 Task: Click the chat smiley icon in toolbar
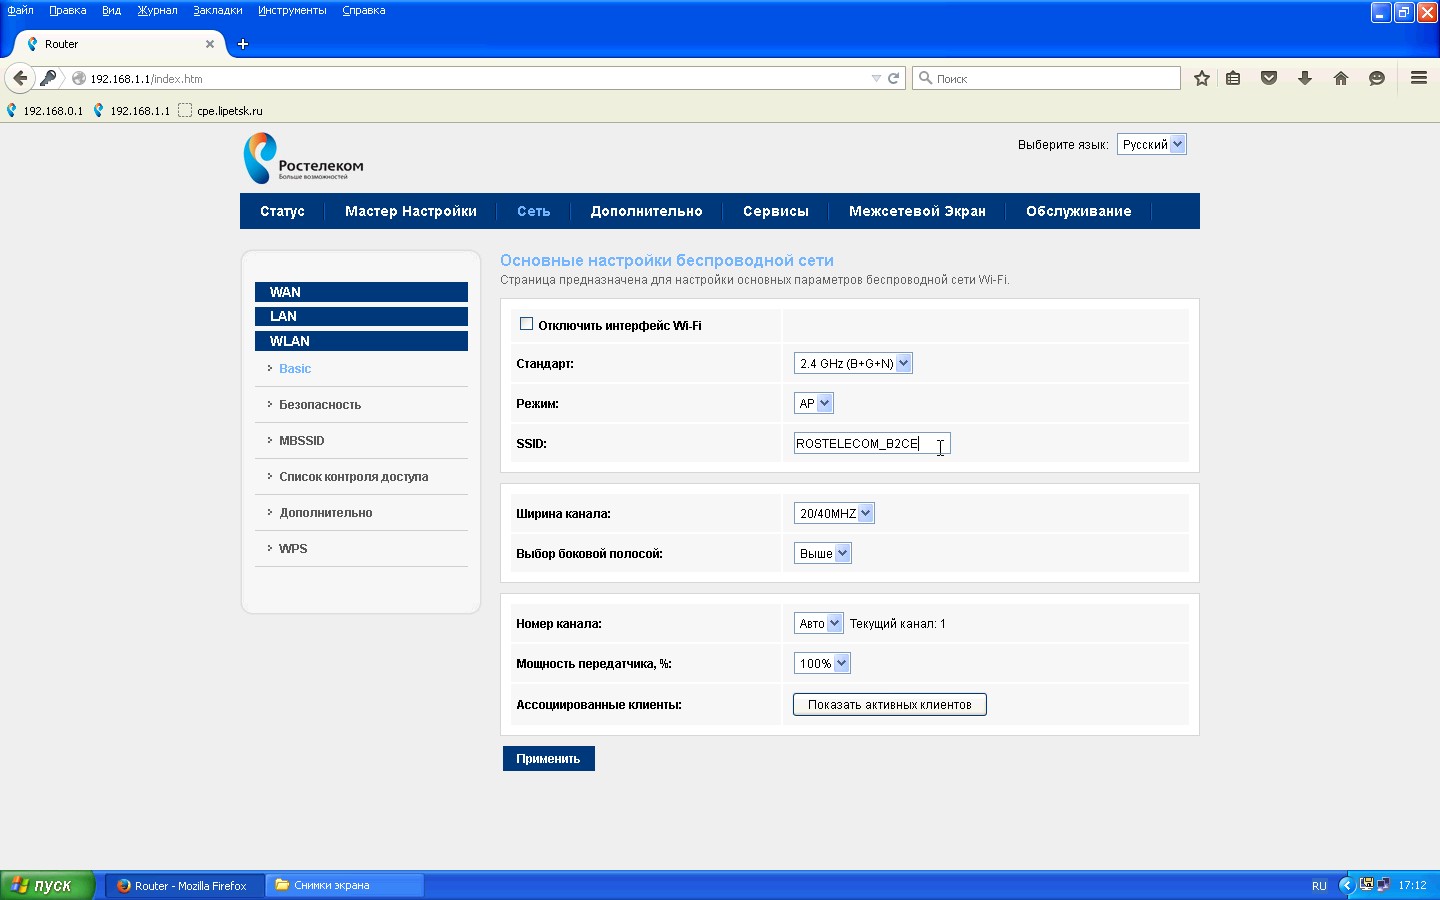point(1377,78)
